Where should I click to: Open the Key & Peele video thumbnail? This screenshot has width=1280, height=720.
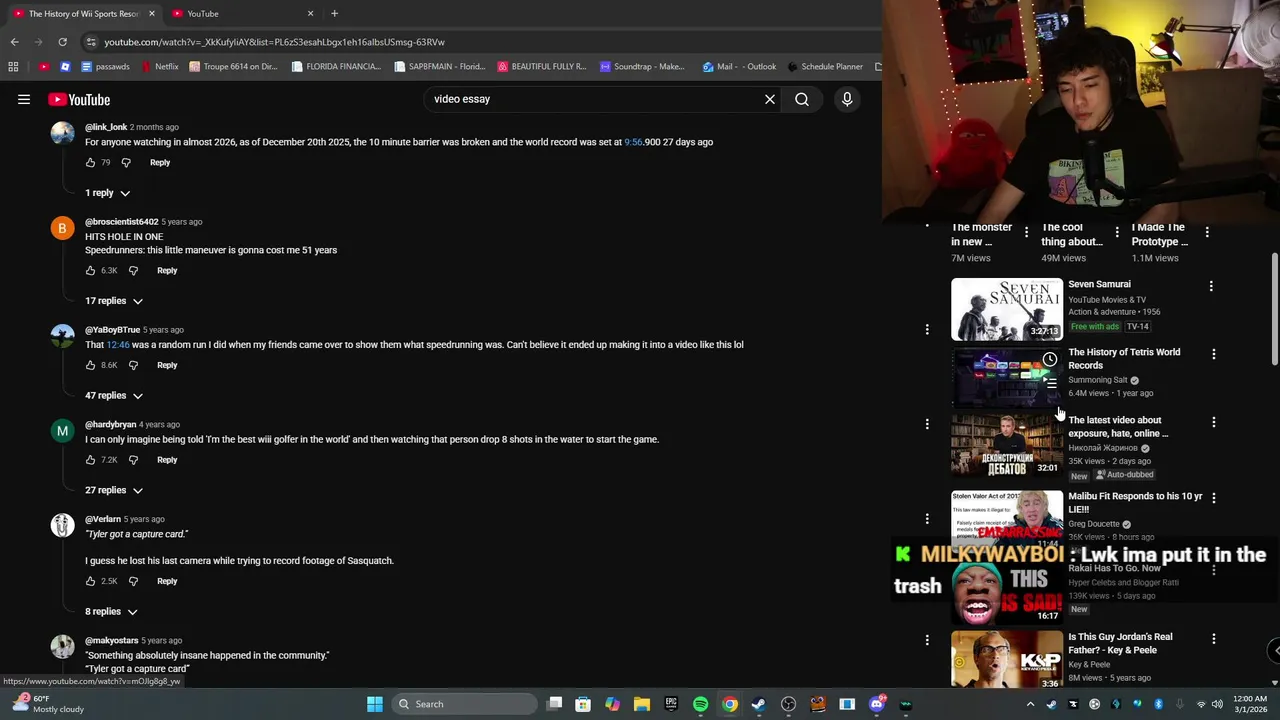pos(1007,659)
